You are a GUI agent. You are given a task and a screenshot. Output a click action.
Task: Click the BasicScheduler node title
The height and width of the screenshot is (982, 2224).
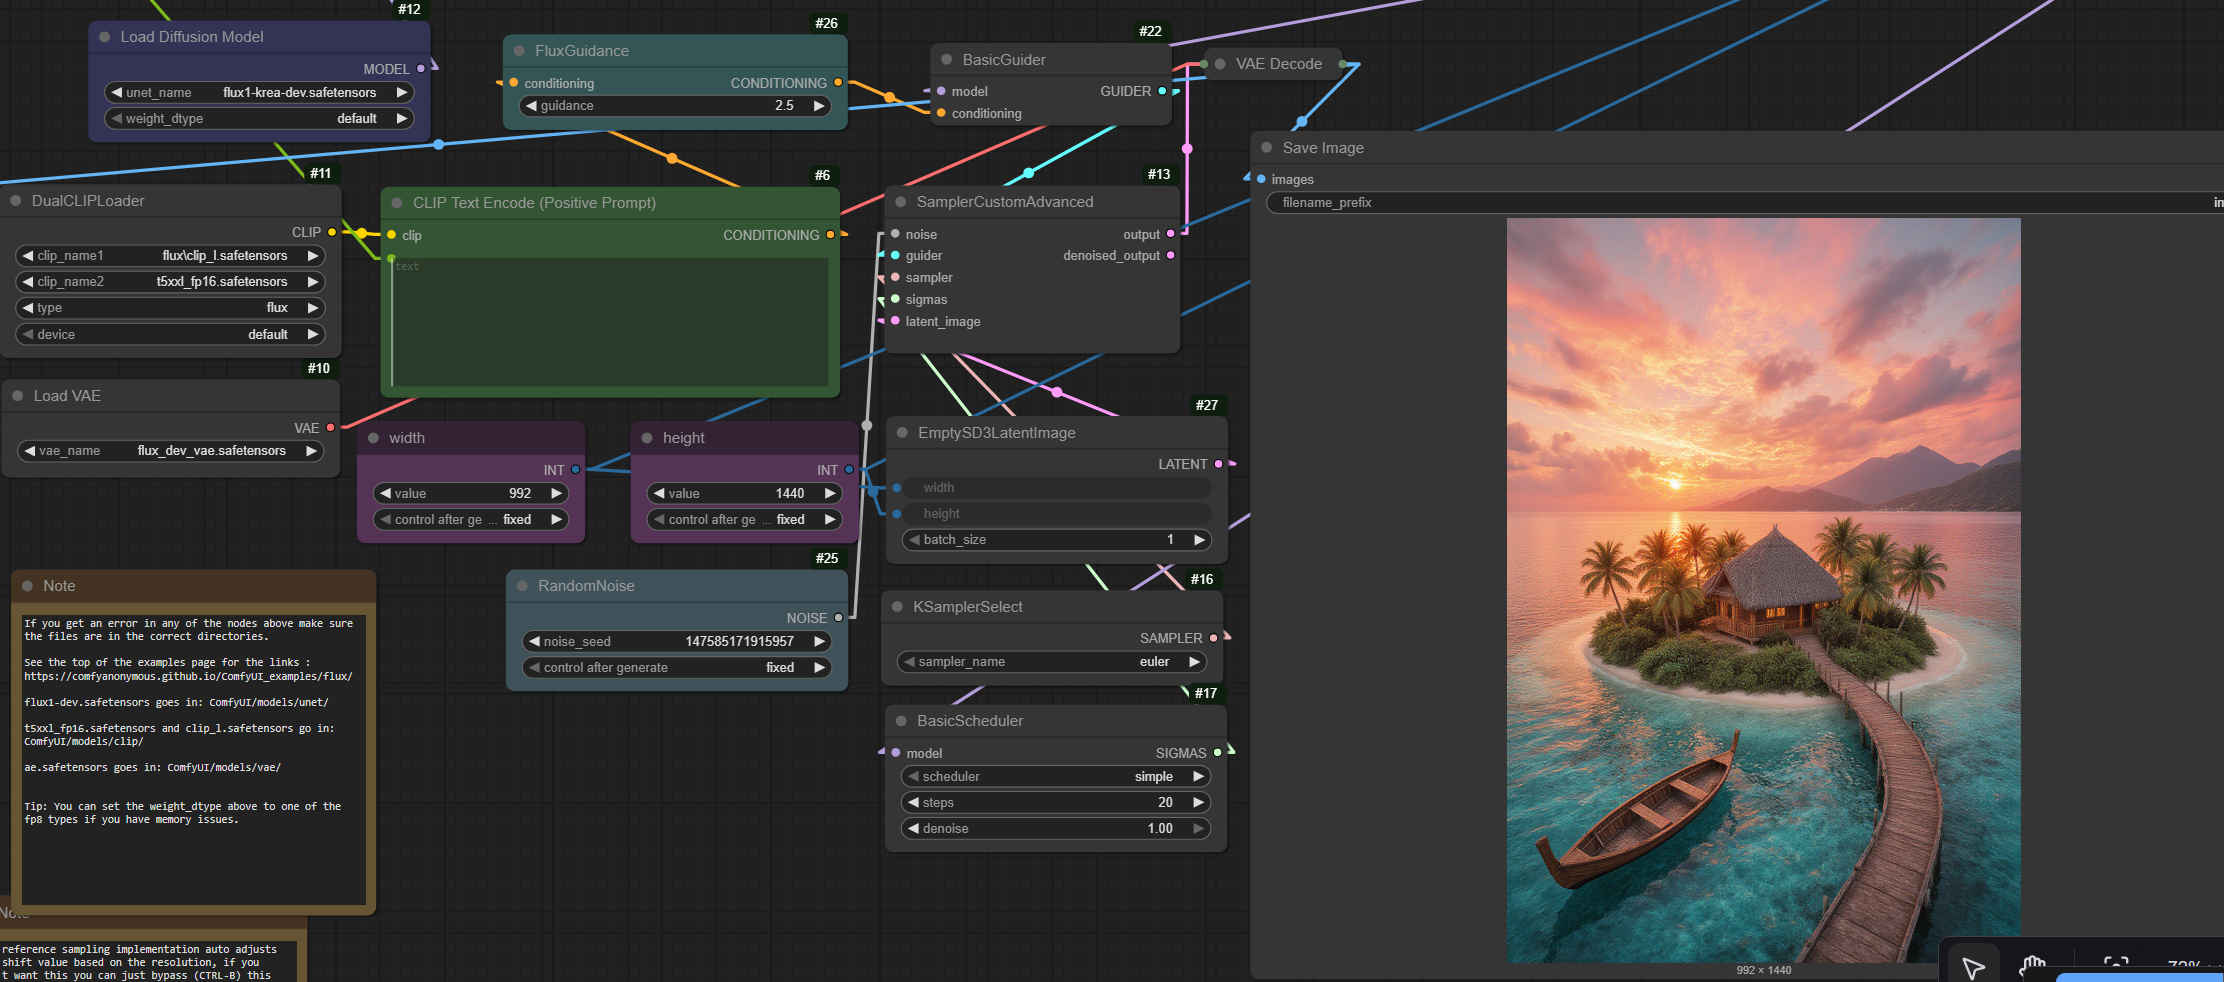(970, 720)
